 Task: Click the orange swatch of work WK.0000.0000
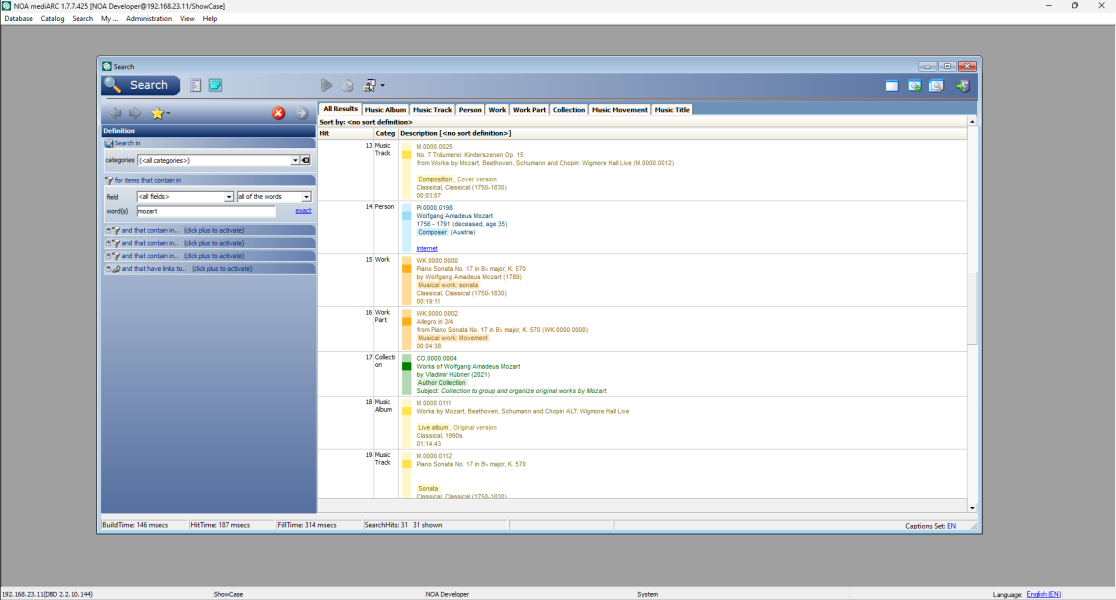(406, 268)
